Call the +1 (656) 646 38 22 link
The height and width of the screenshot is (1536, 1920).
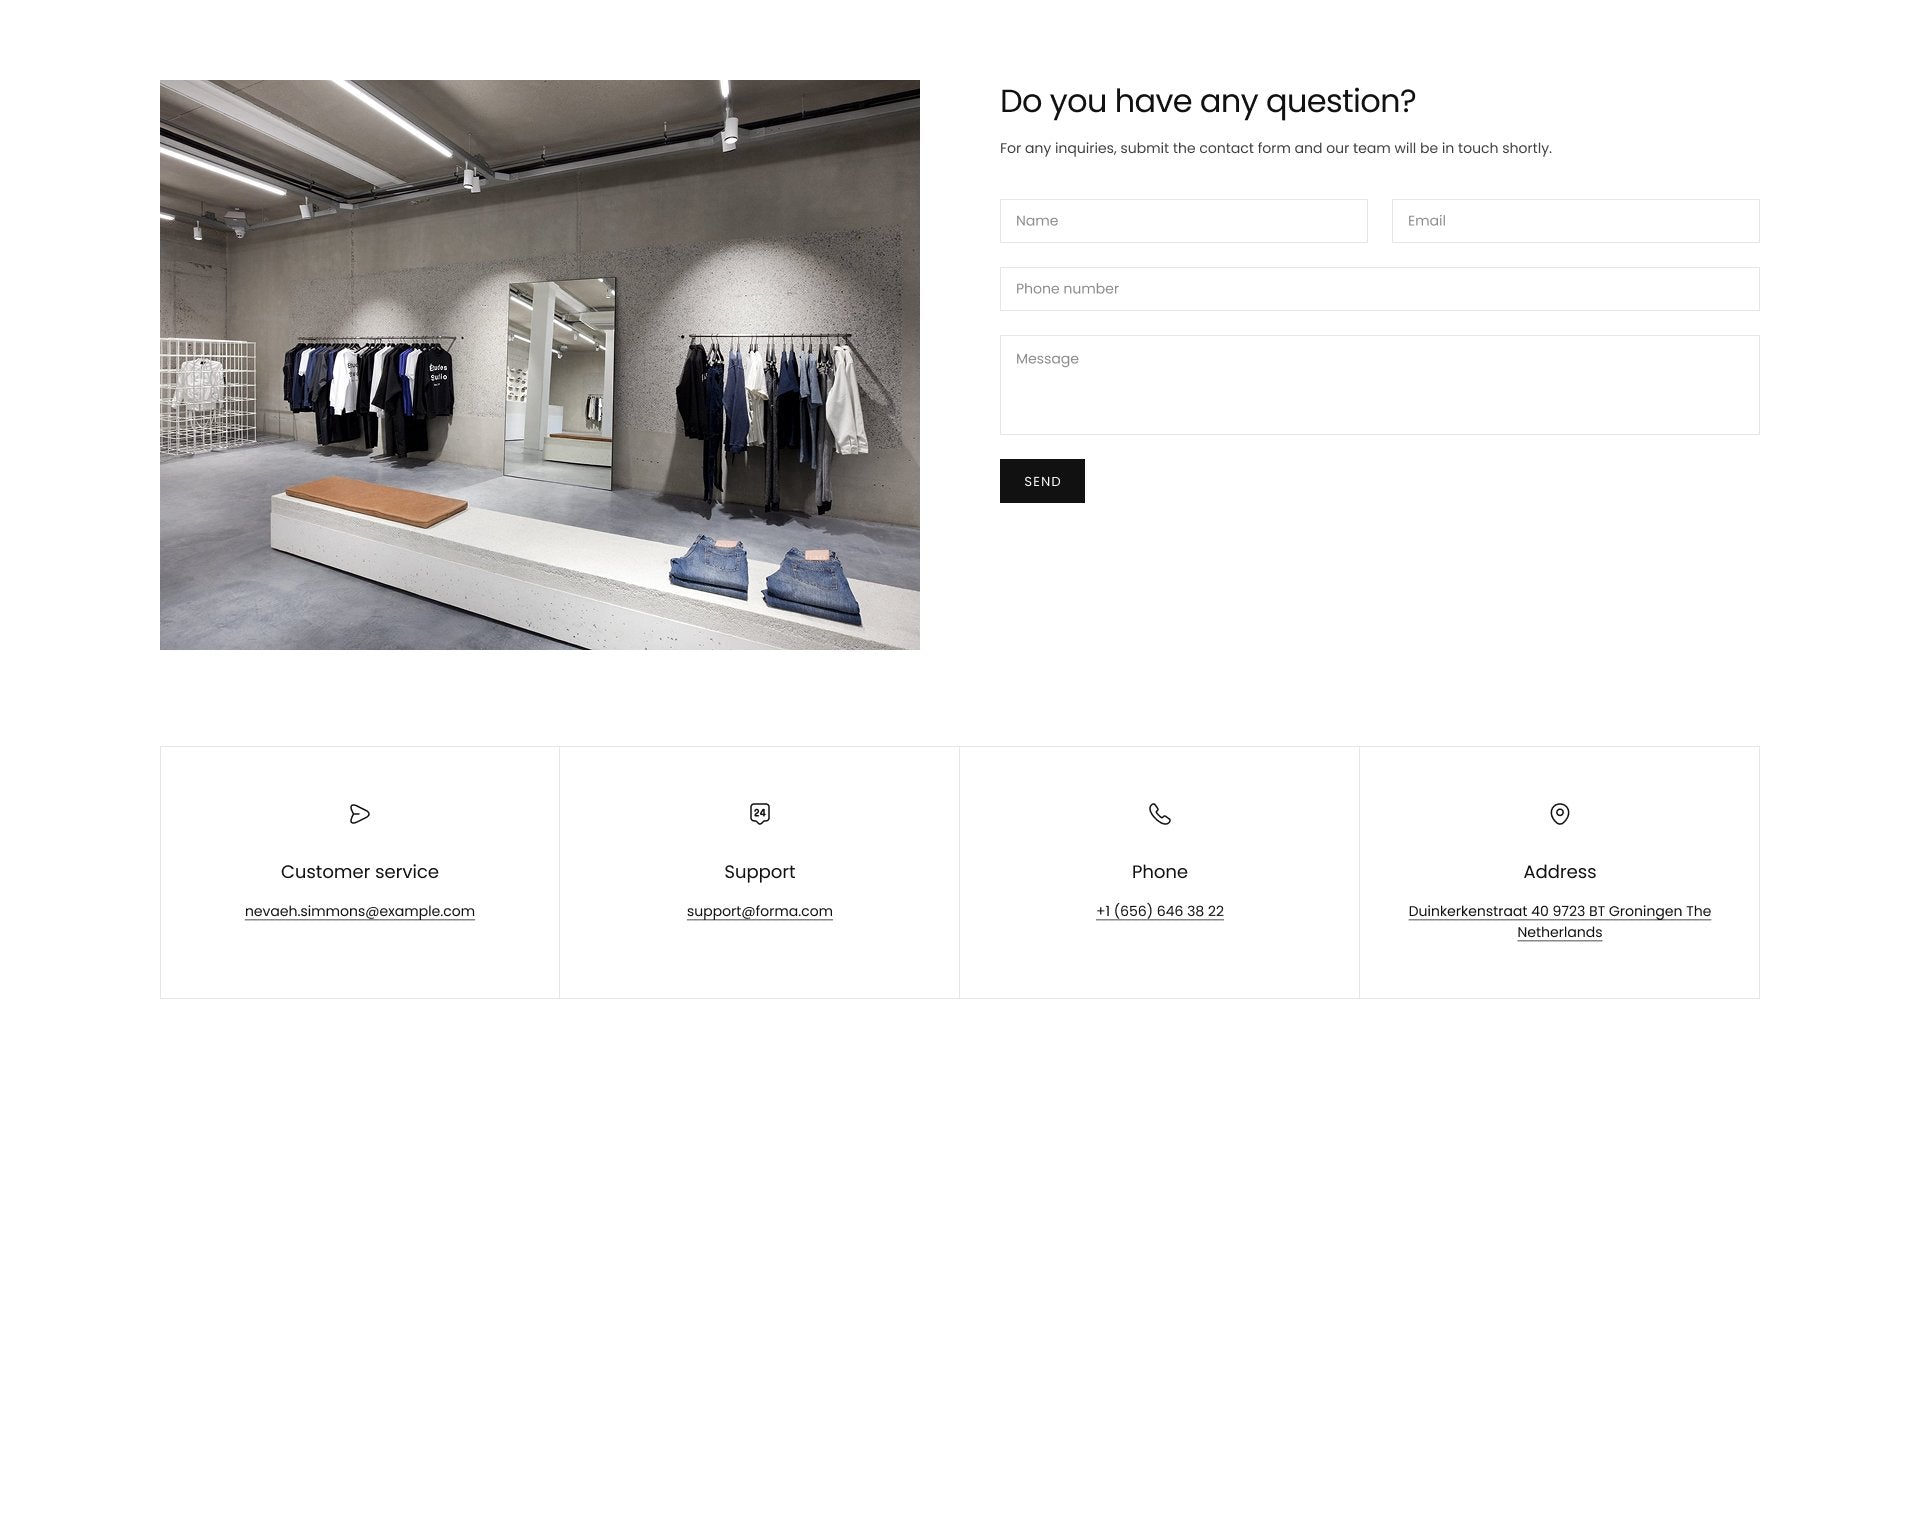tap(1160, 911)
